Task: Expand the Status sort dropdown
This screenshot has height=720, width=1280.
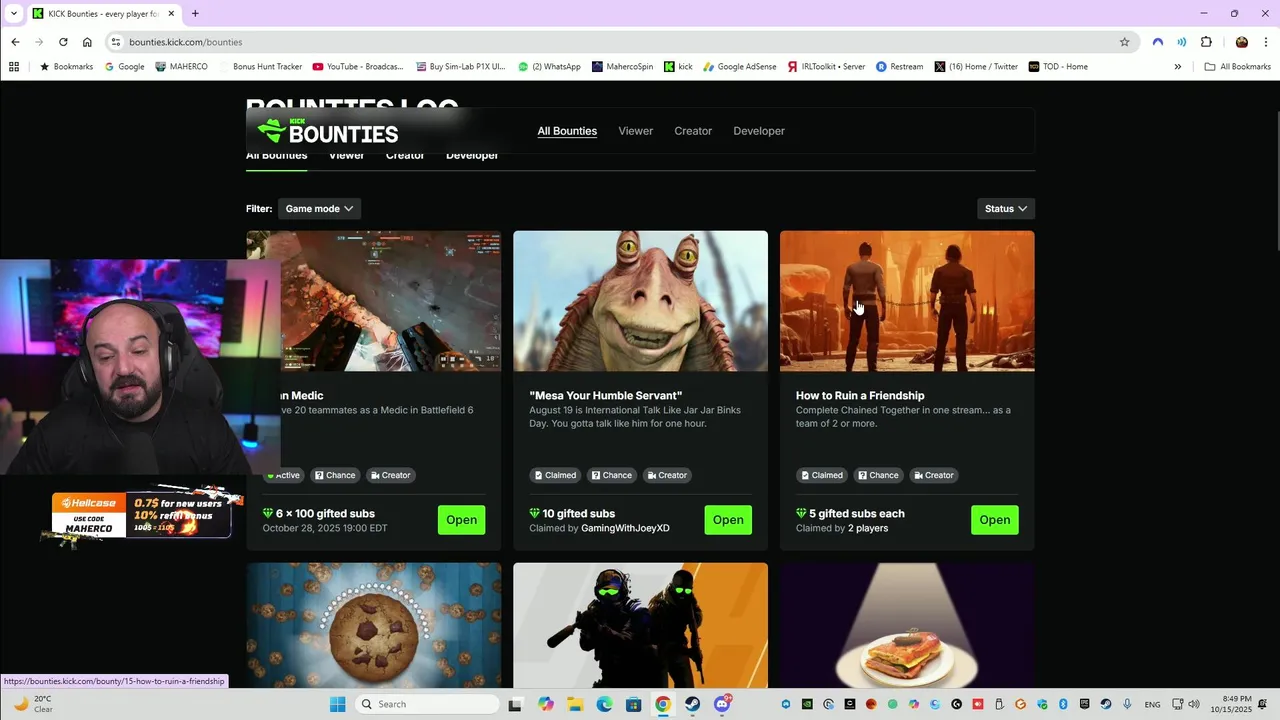Action: tap(1005, 209)
